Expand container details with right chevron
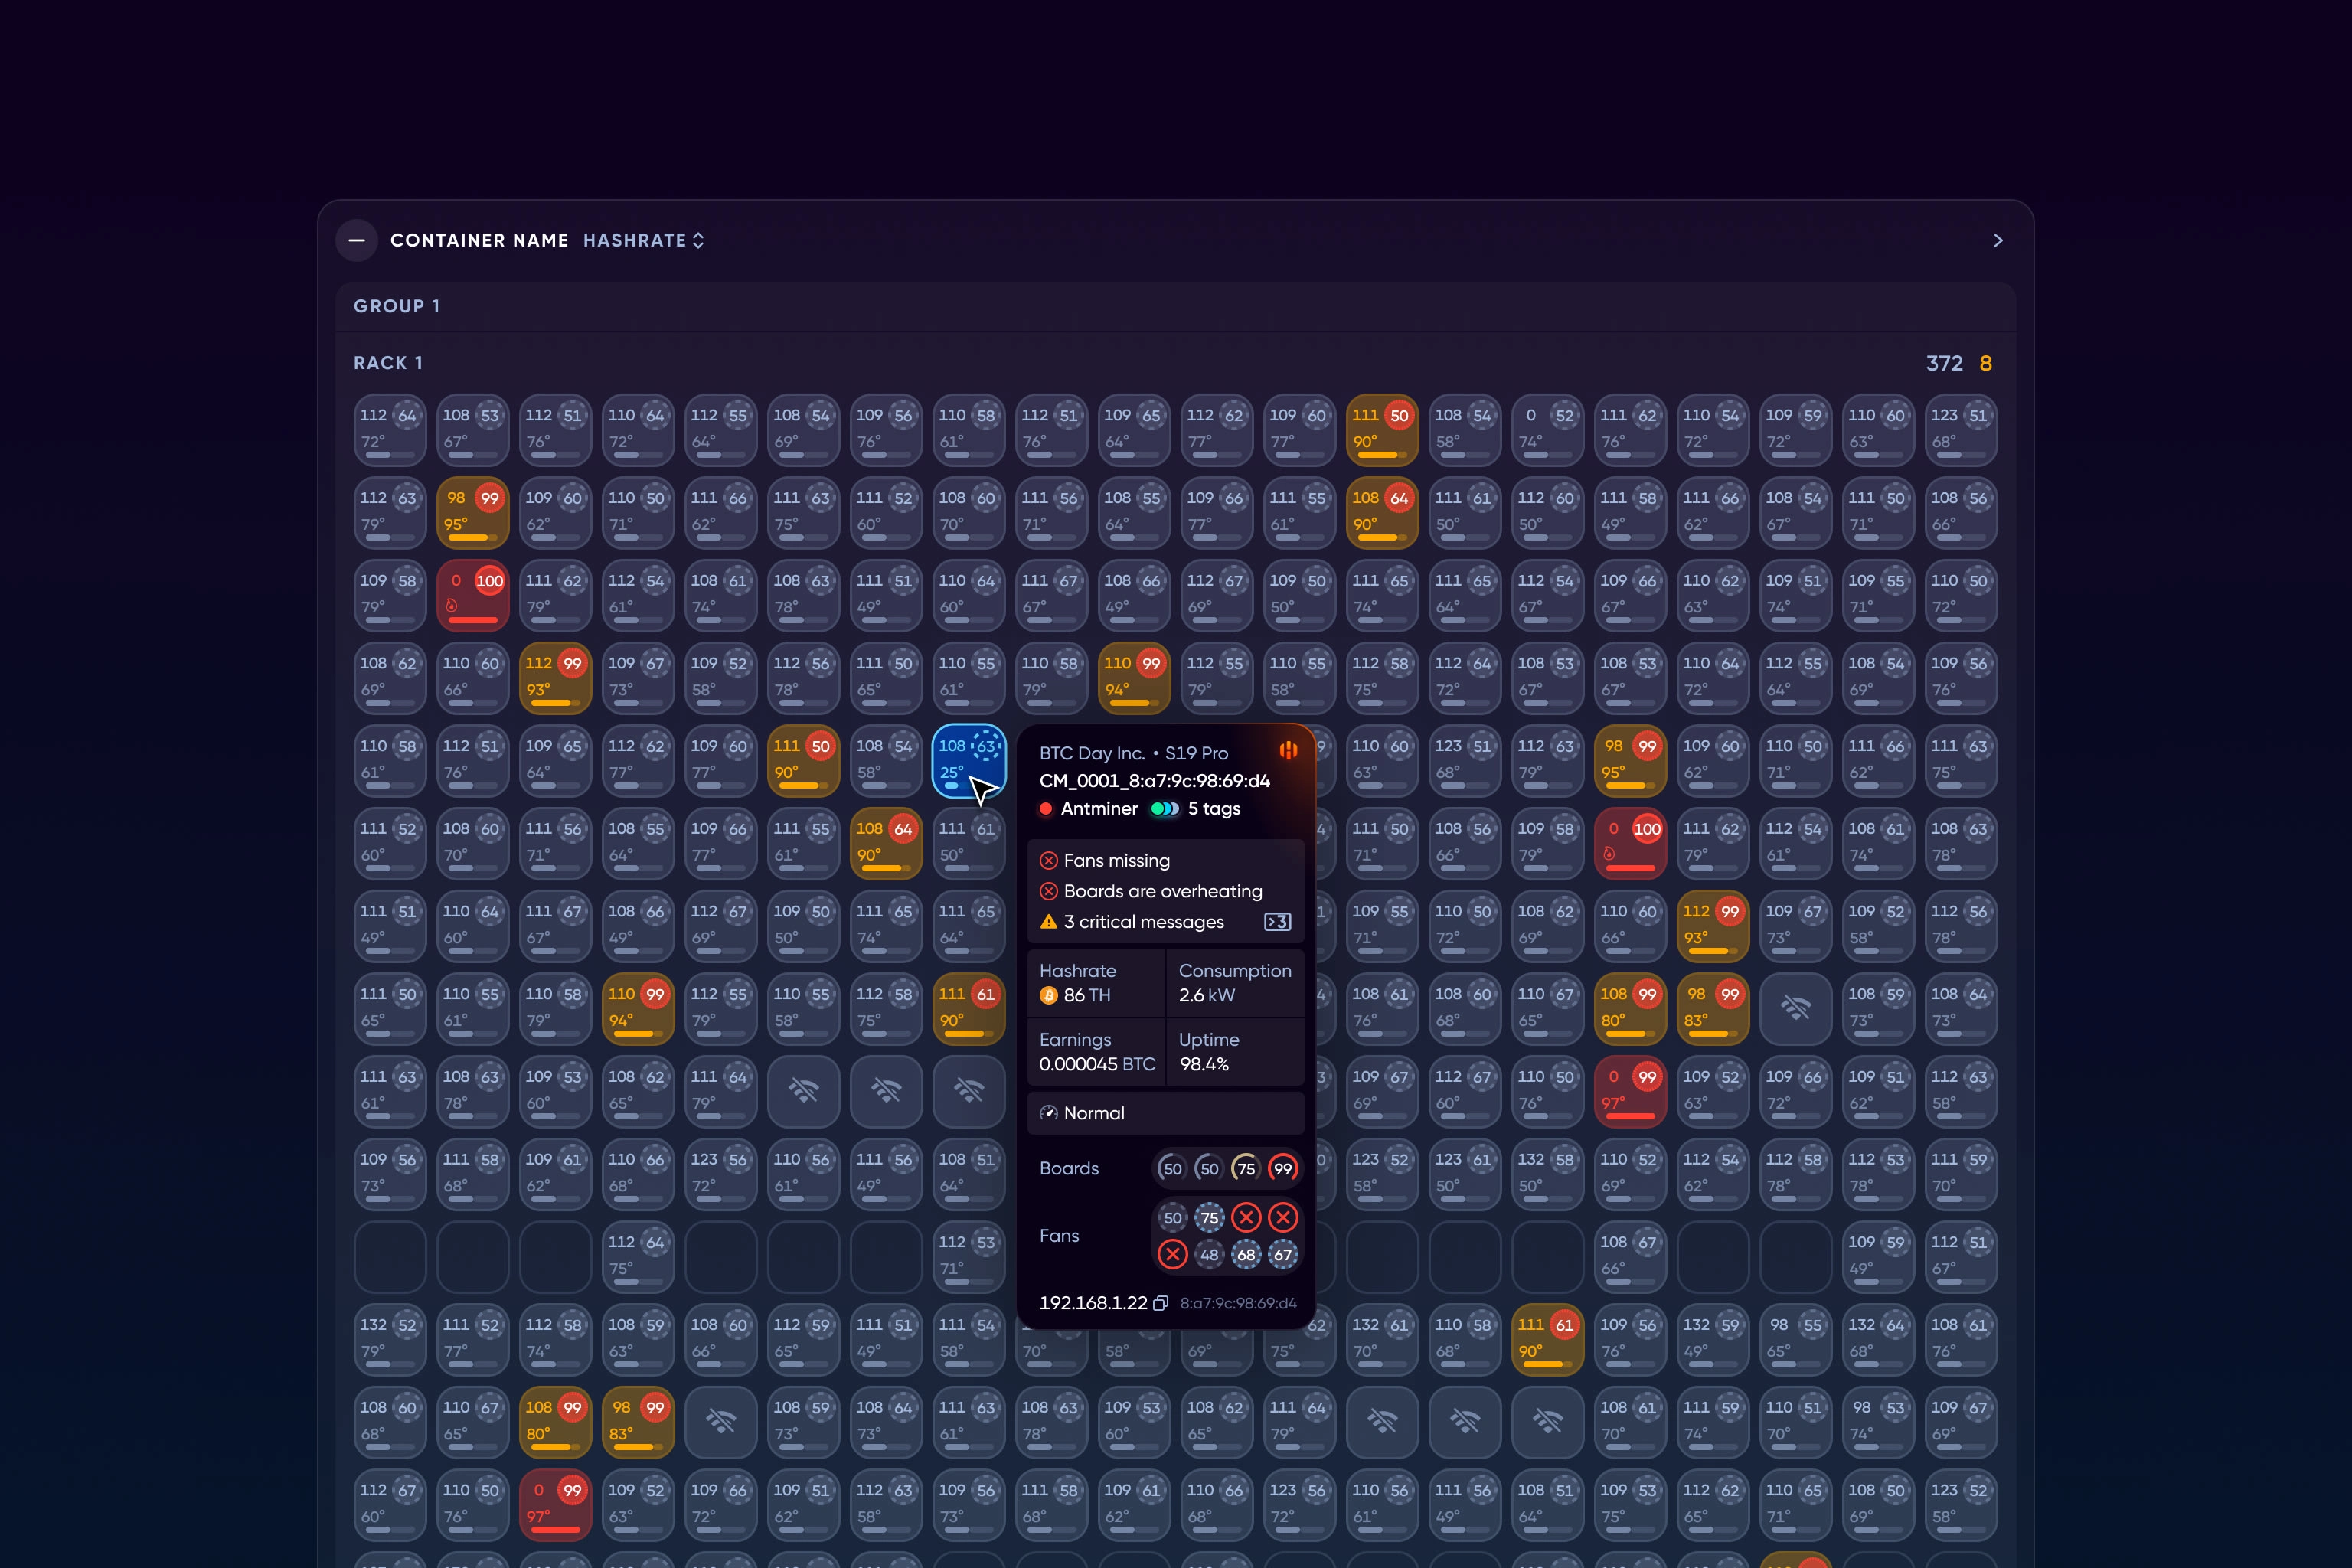Image resolution: width=2352 pixels, height=1568 pixels. [1997, 240]
